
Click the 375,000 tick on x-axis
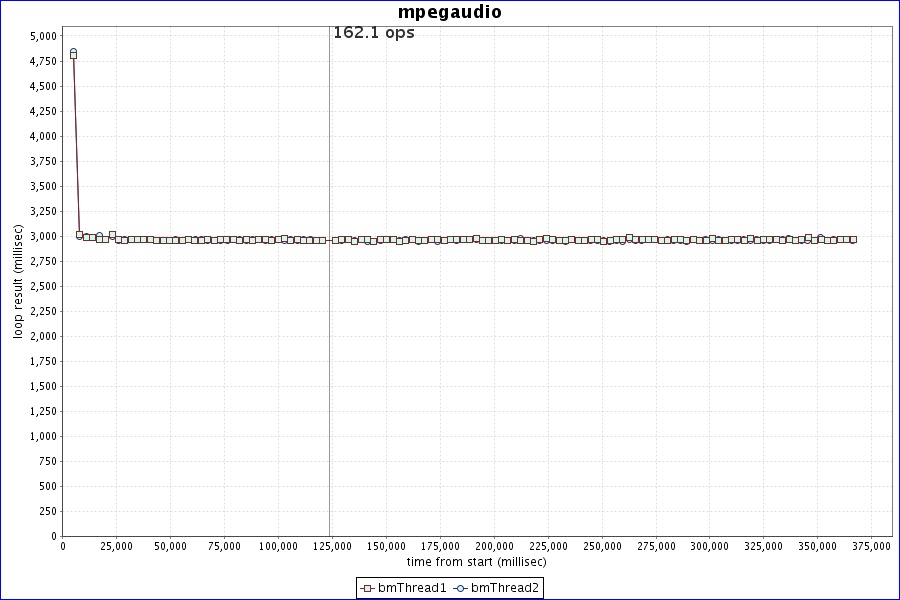click(x=871, y=546)
